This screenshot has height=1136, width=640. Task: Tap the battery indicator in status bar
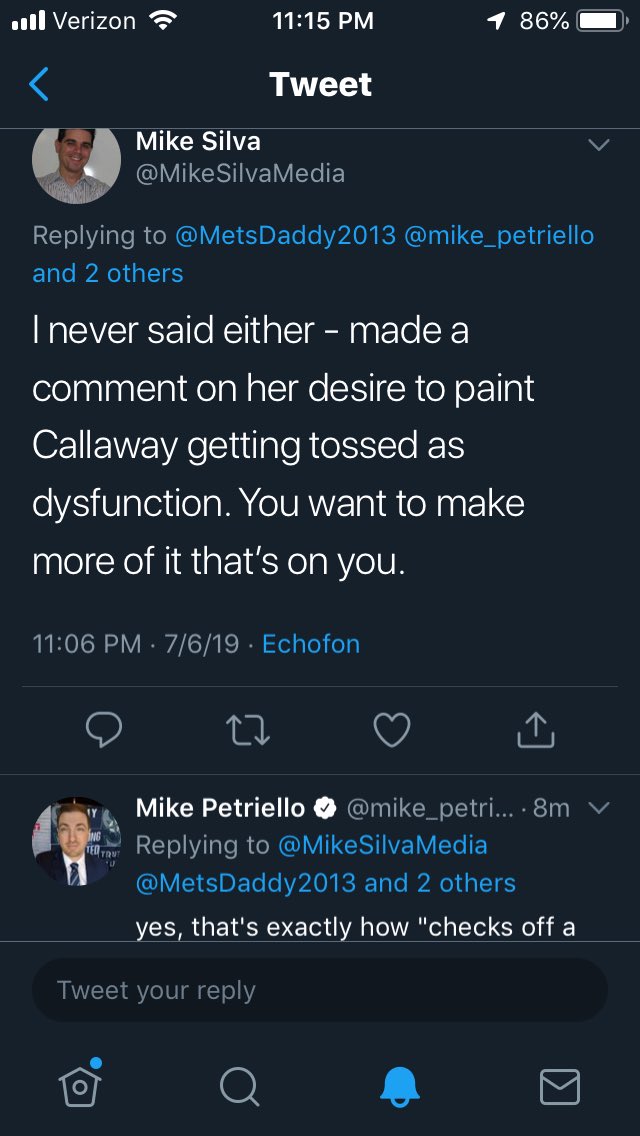[600, 20]
